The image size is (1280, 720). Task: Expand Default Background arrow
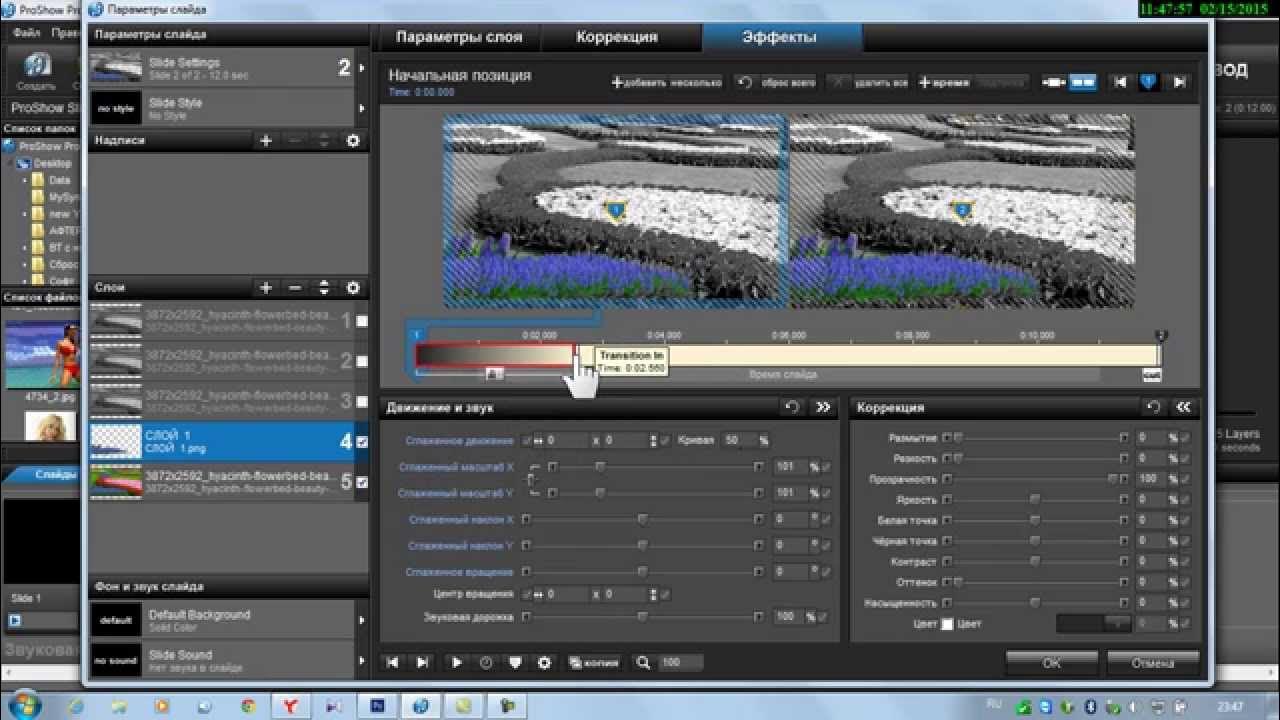[x=361, y=620]
